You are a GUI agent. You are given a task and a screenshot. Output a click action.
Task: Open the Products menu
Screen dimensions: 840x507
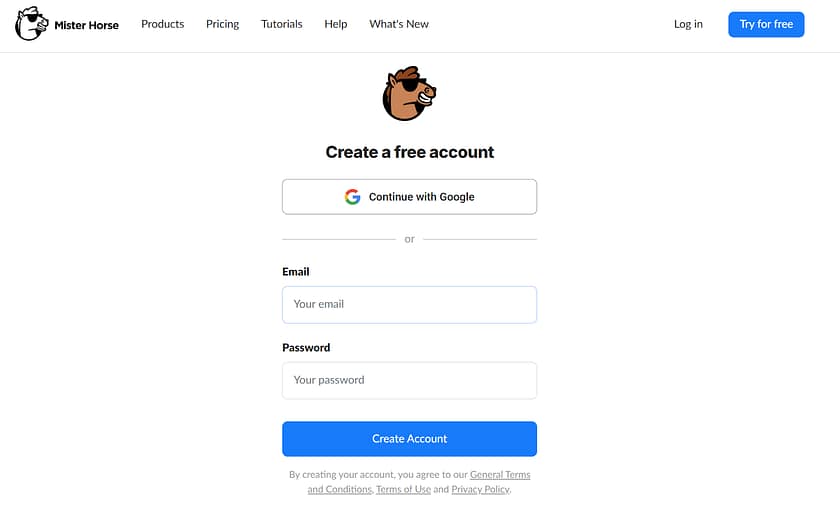(162, 24)
